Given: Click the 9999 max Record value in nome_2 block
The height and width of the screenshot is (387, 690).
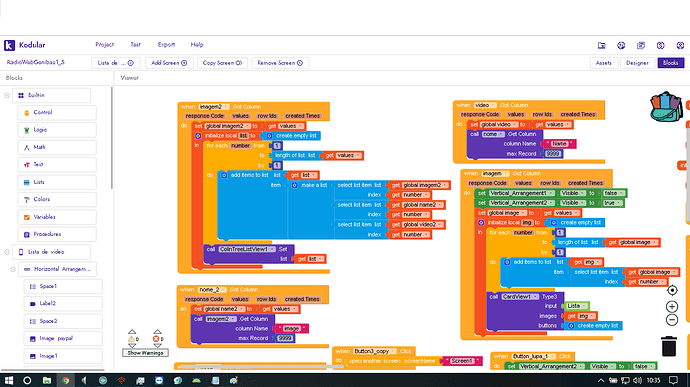Looking at the screenshot, I should pyautogui.click(x=285, y=338).
